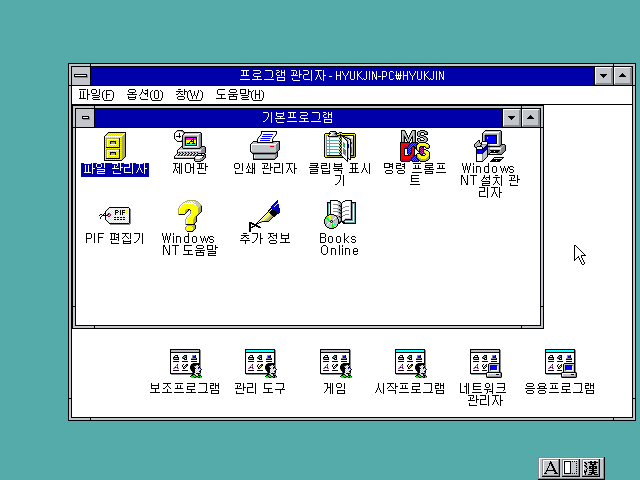Click the 인쇄 관리자 label text
The height and width of the screenshot is (480, 640).
[x=265, y=169]
